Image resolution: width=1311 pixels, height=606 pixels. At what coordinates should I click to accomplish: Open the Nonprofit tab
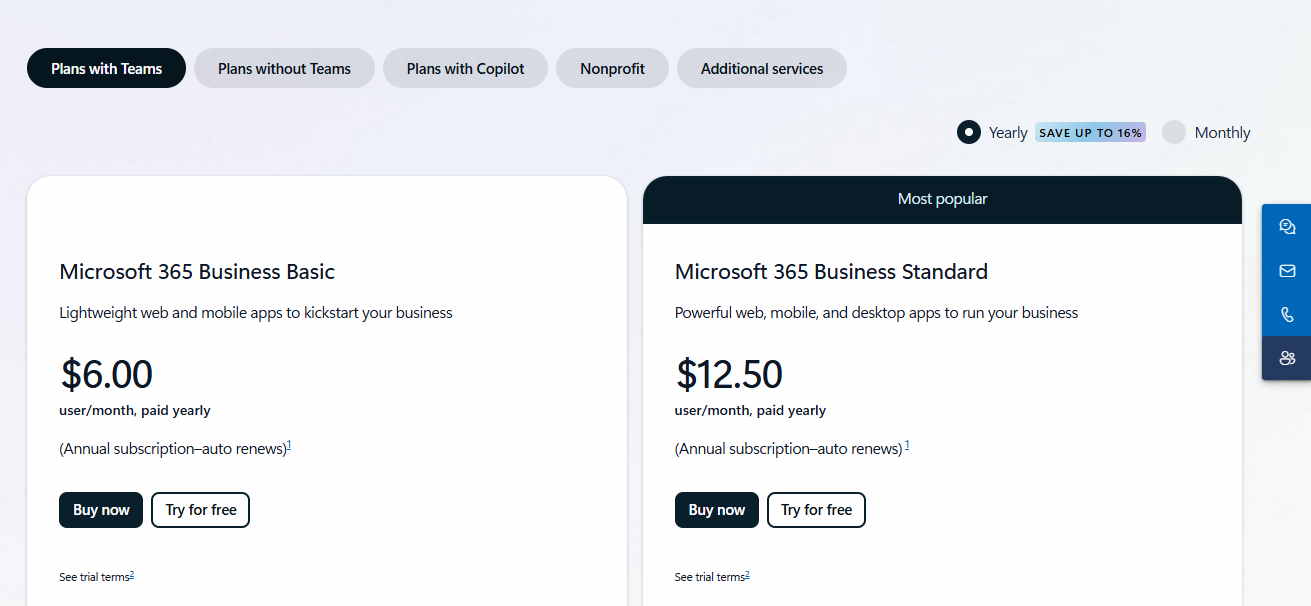click(612, 68)
